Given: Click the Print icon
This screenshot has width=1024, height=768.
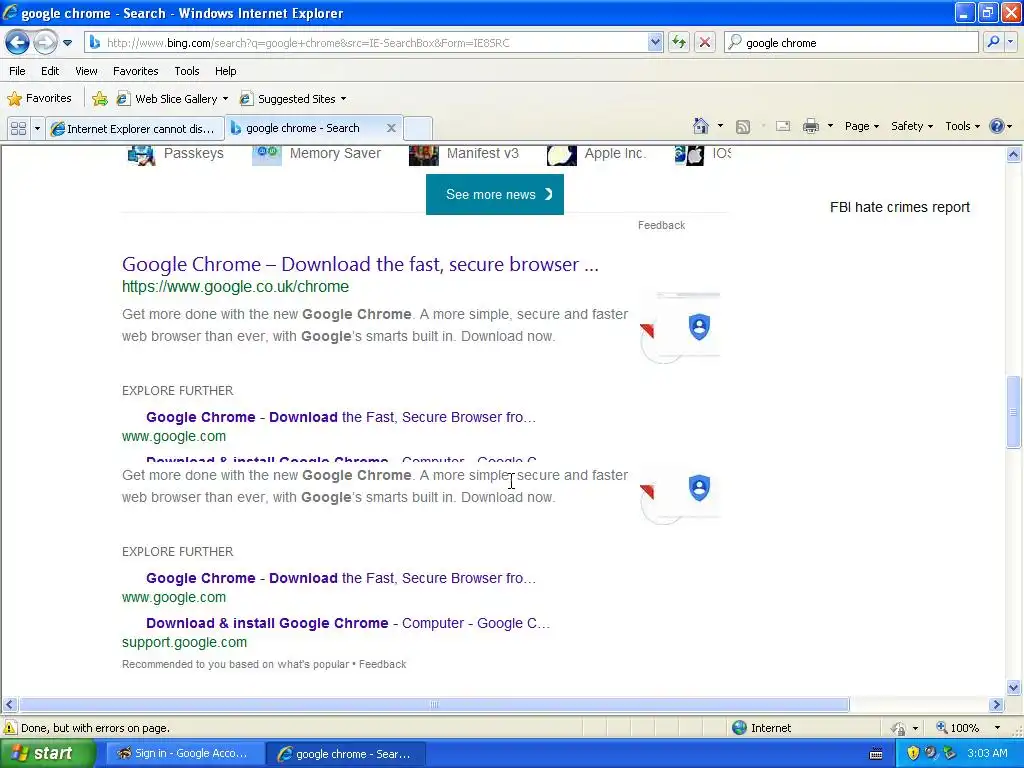Looking at the screenshot, I should pos(810,126).
